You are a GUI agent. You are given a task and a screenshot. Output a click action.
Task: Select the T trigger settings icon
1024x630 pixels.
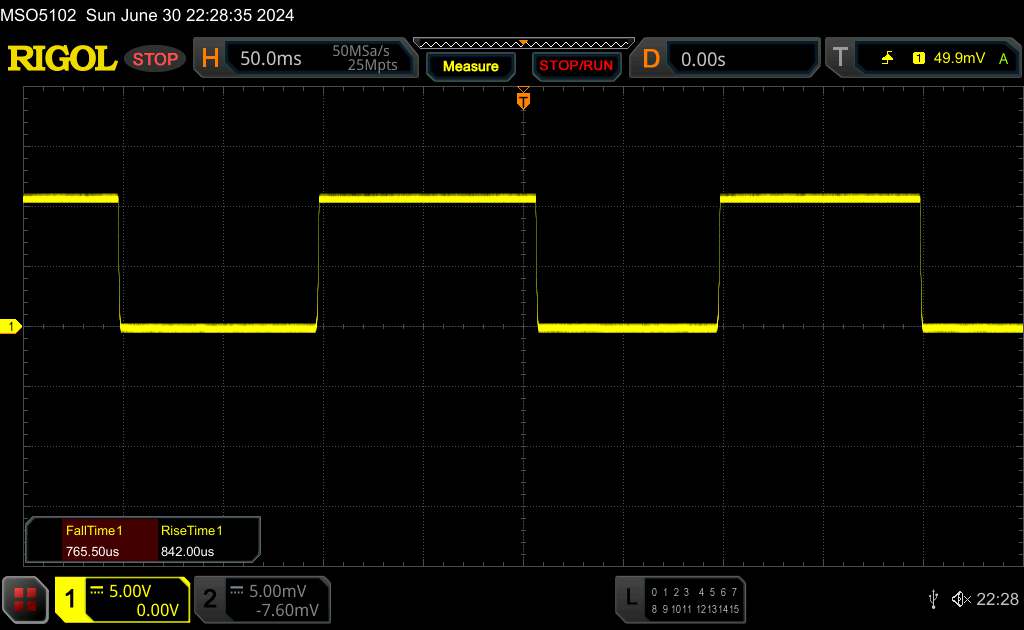click(x=839, y=59)
